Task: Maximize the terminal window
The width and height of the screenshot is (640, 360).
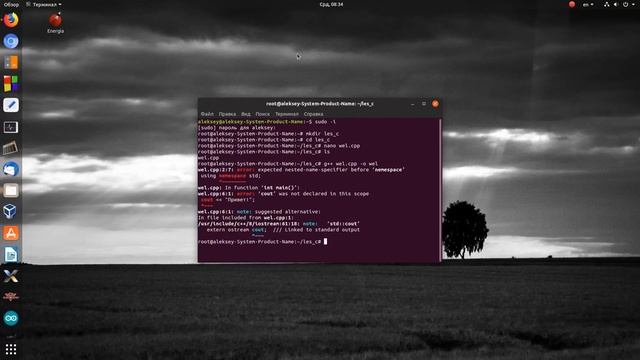Action: [424, 104]
